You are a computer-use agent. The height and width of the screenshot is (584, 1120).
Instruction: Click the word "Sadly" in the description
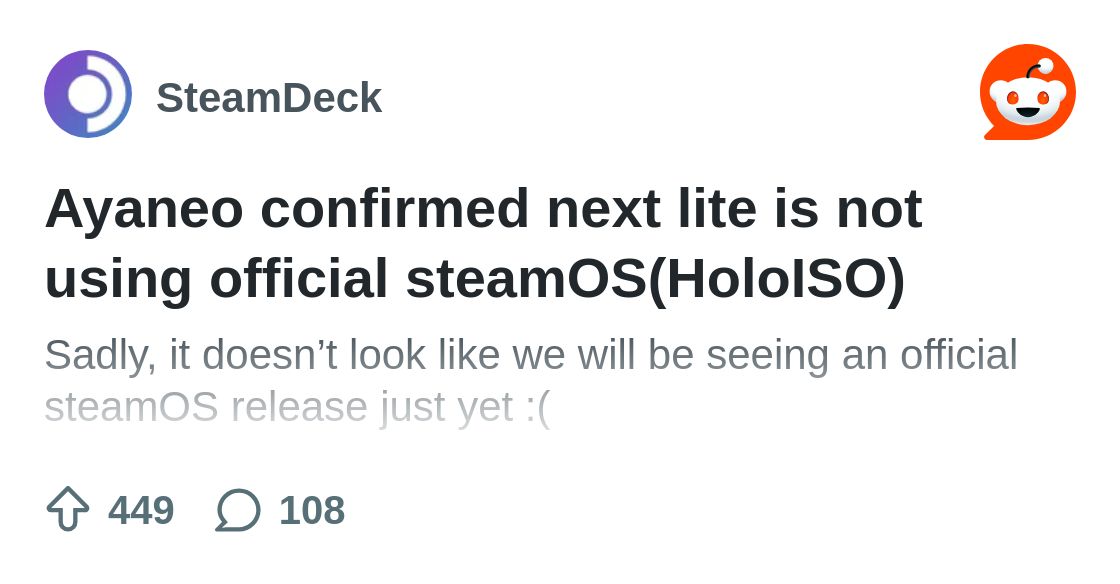coord(99,355)
